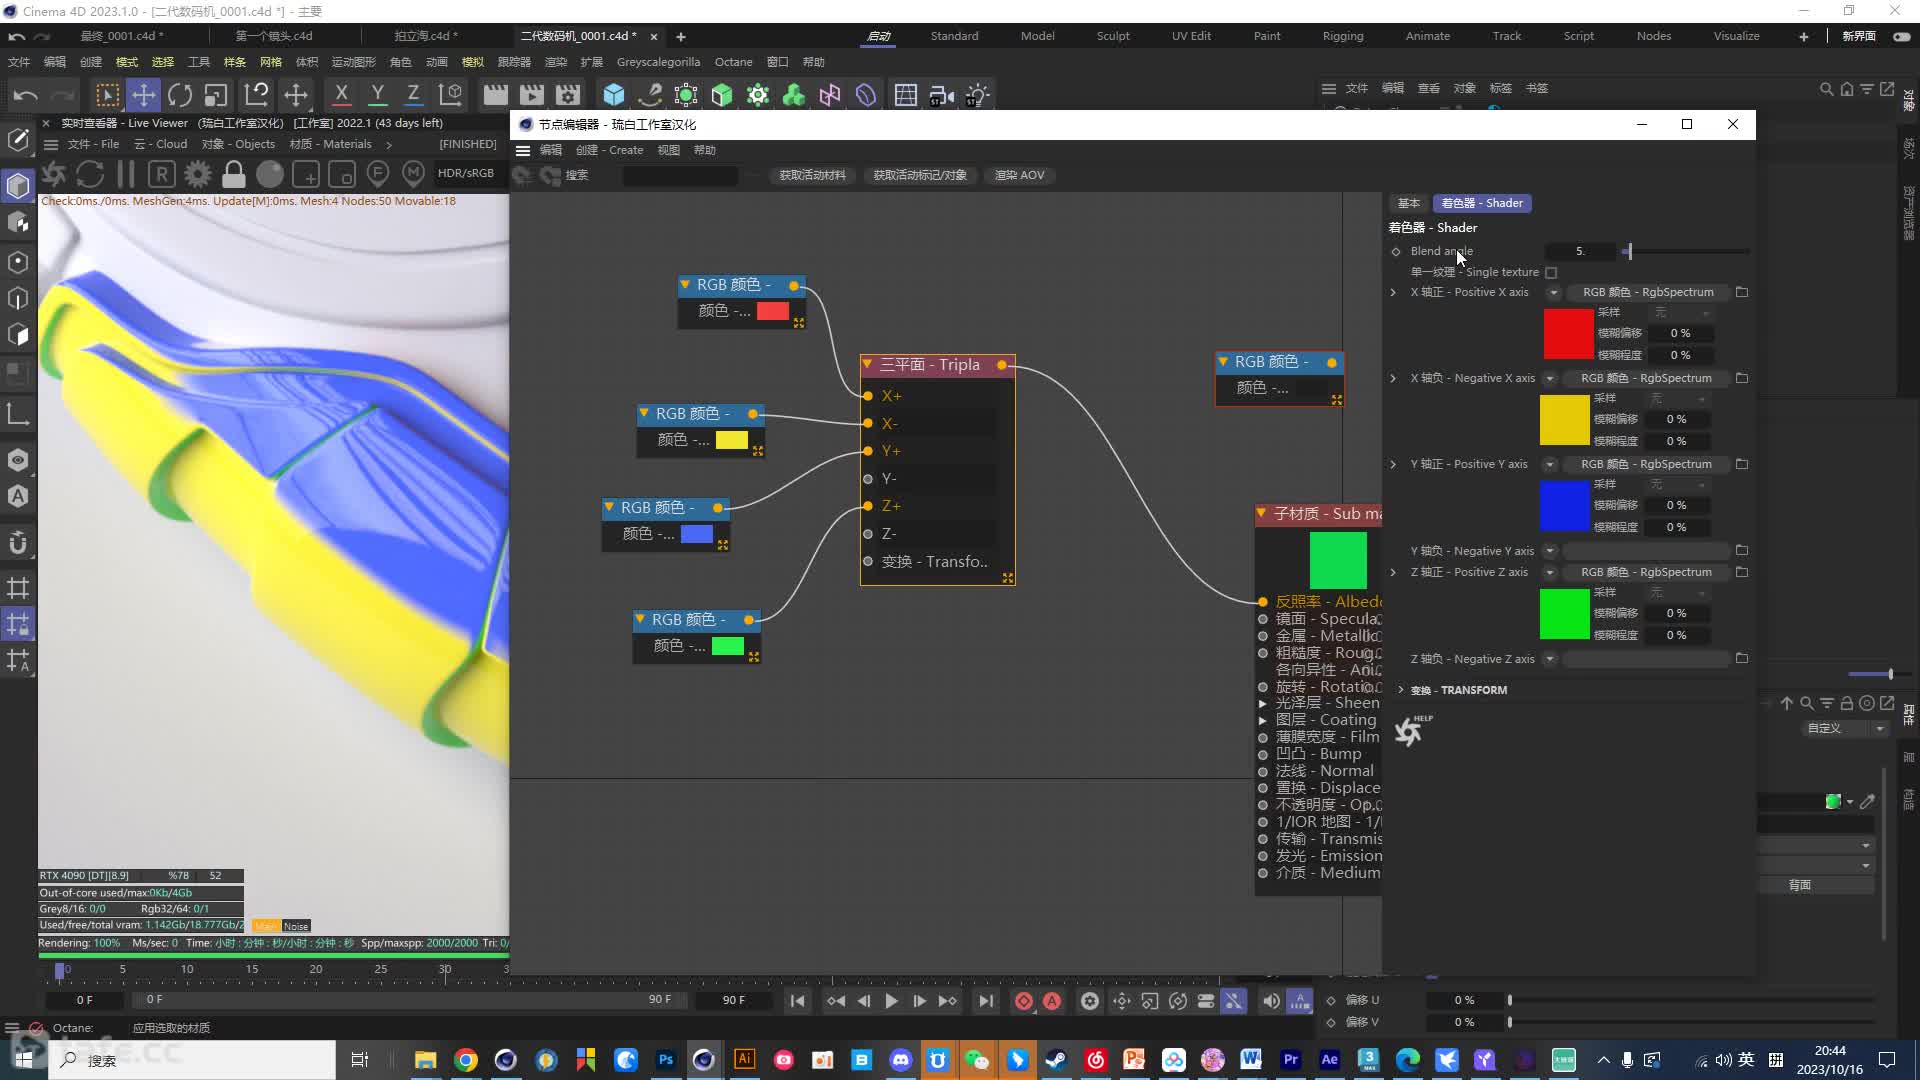Play the animation forward
Screen dimensions: 1920x1080
point(891,1001)
